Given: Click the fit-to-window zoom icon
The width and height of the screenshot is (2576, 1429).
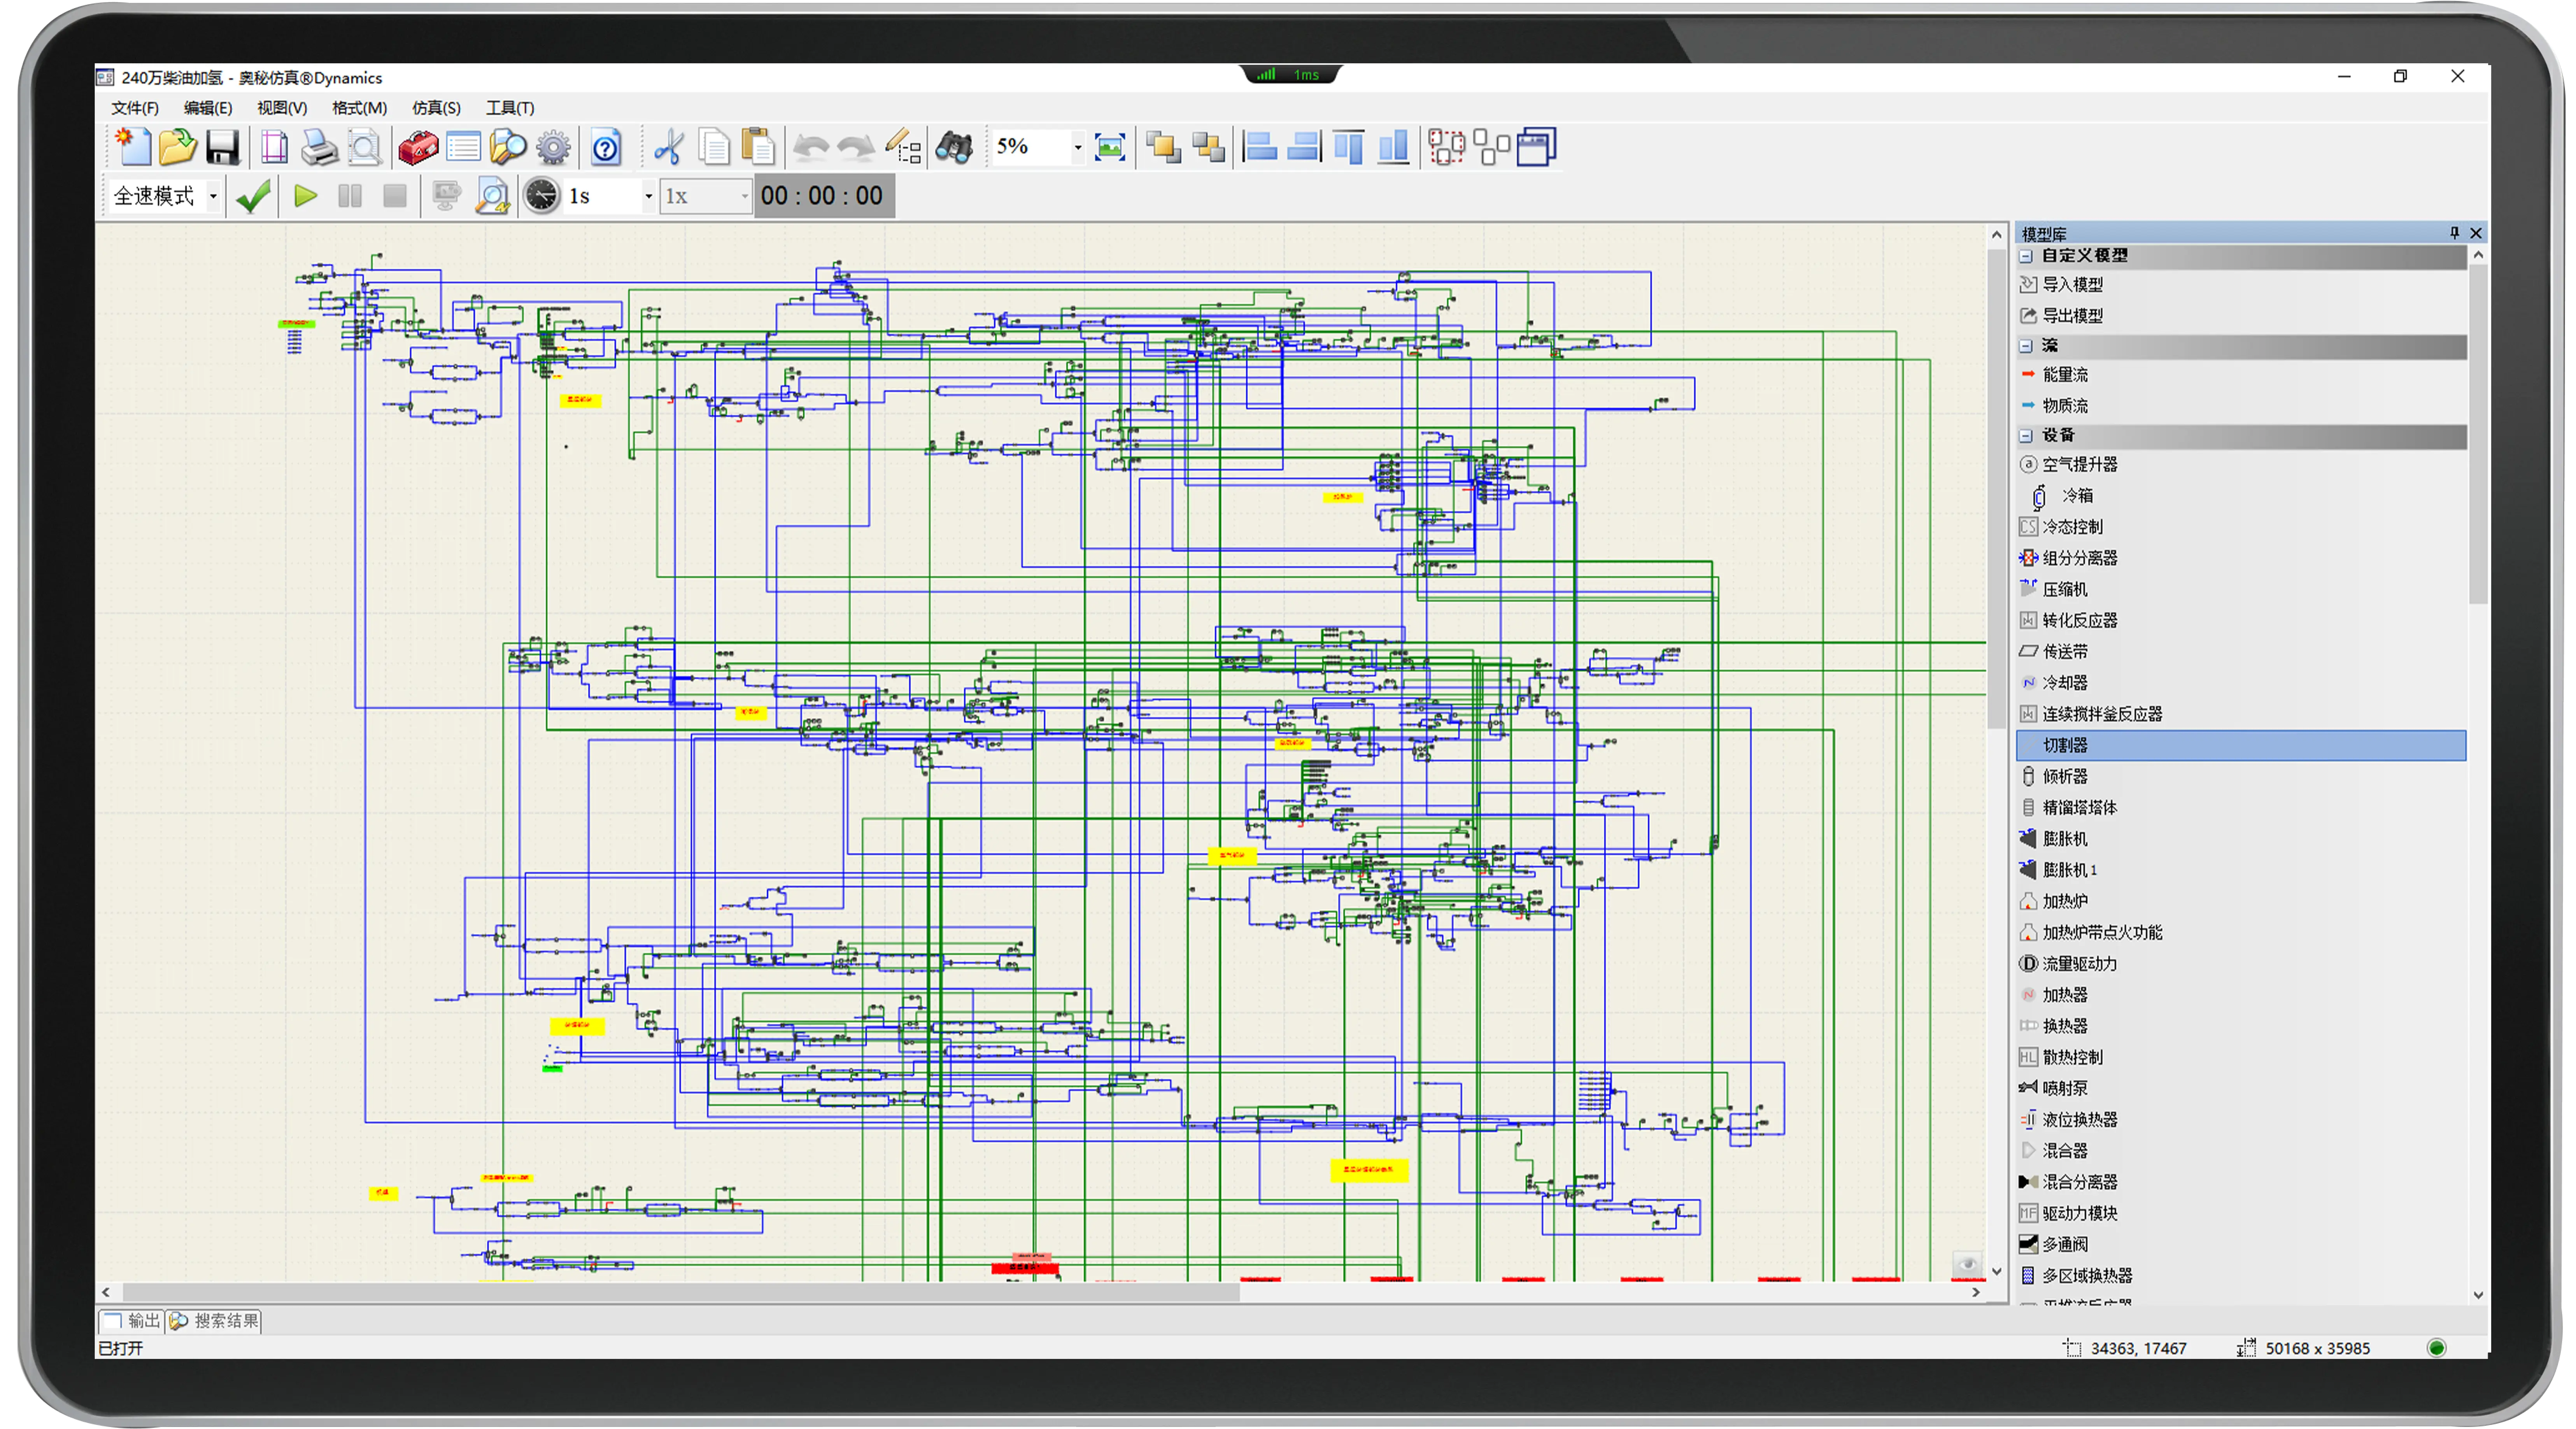Looking at the screenshot, I should pyautogui.click(x=1110, y=148).
